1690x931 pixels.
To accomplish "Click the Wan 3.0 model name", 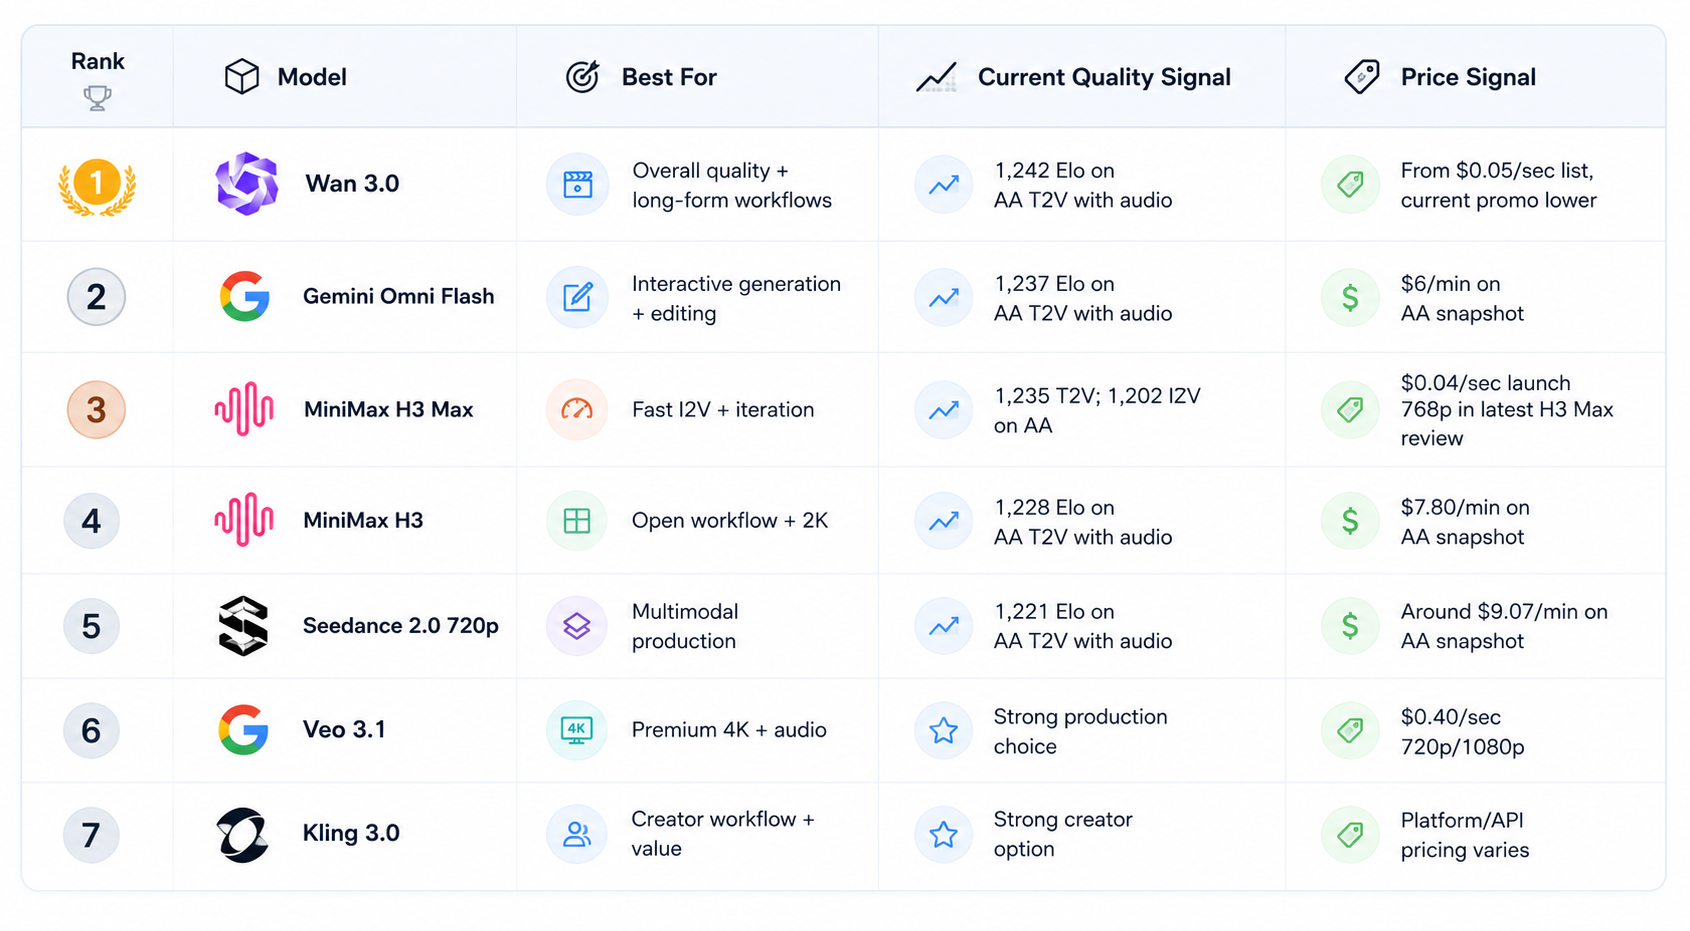I will pos(352,184).
